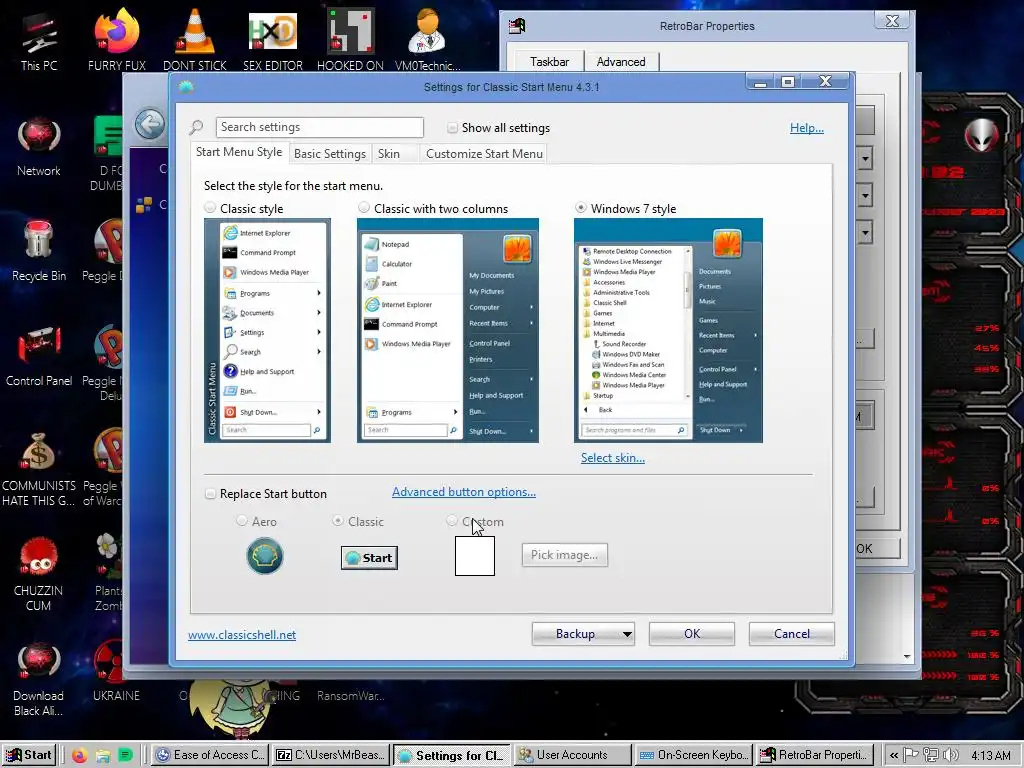Choose the Aero start button radio option

(242, 520)
